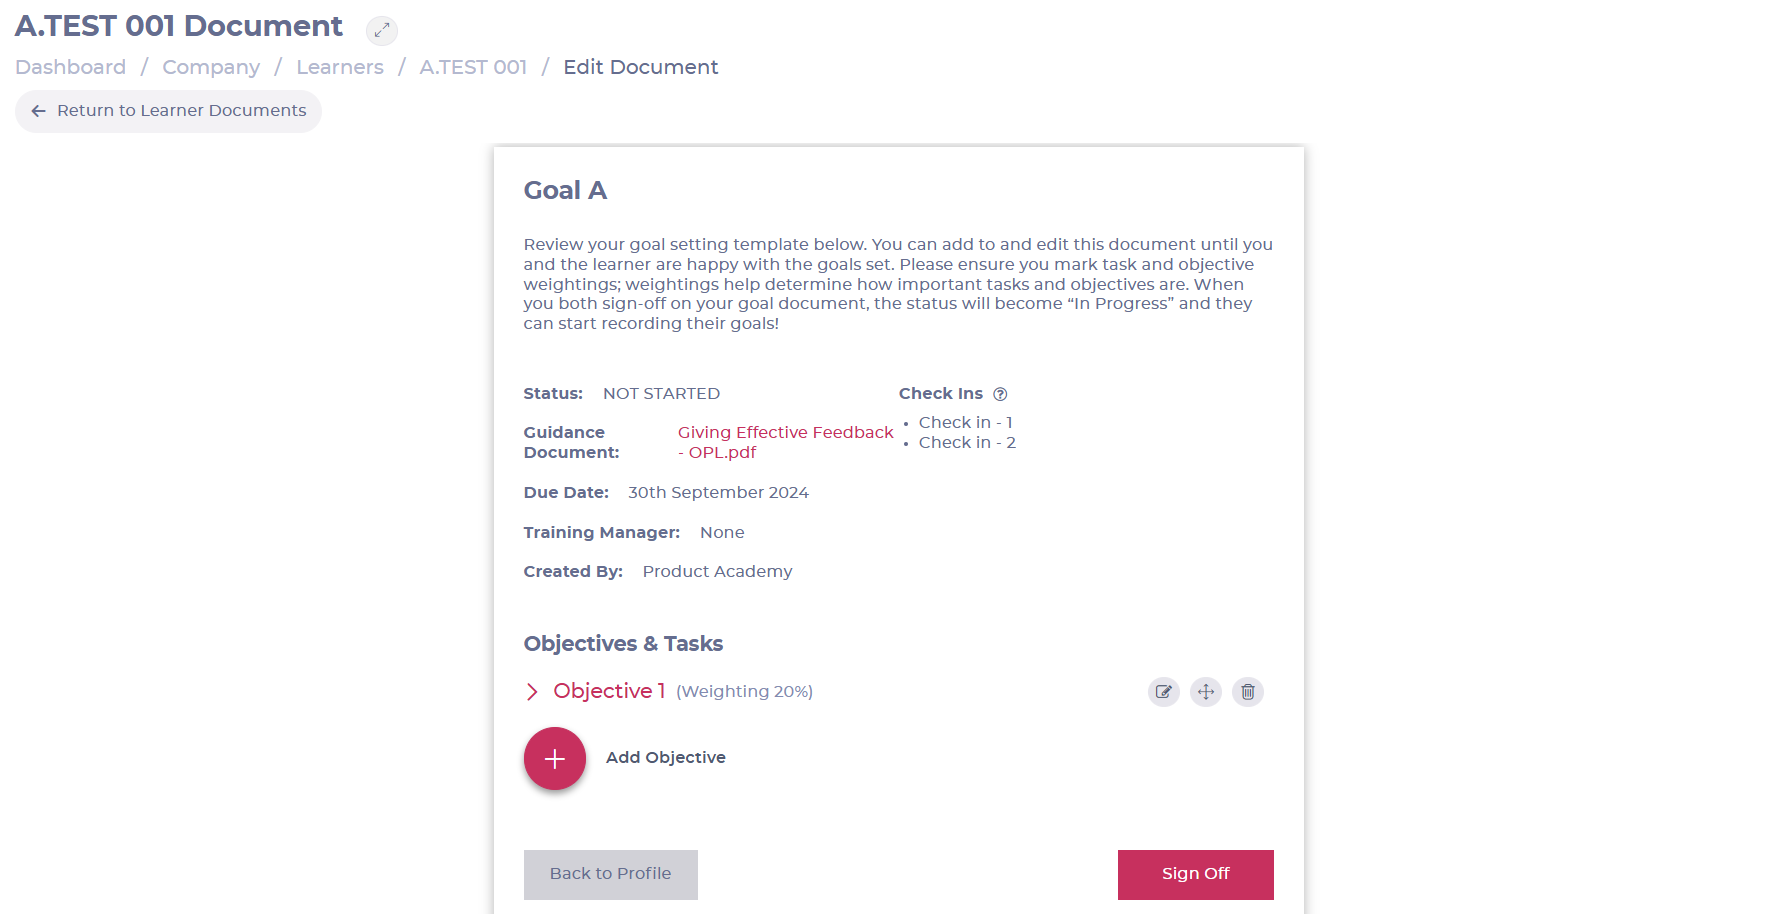Click Return to Learner Documents button

[168, 111]
